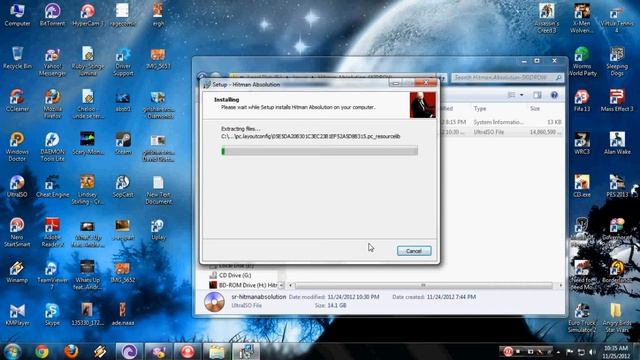The width and height of the screenshot is (640, 360).
Task: Select CD Drive (G:) in navigation pane
Action: (x=235, y=276)
